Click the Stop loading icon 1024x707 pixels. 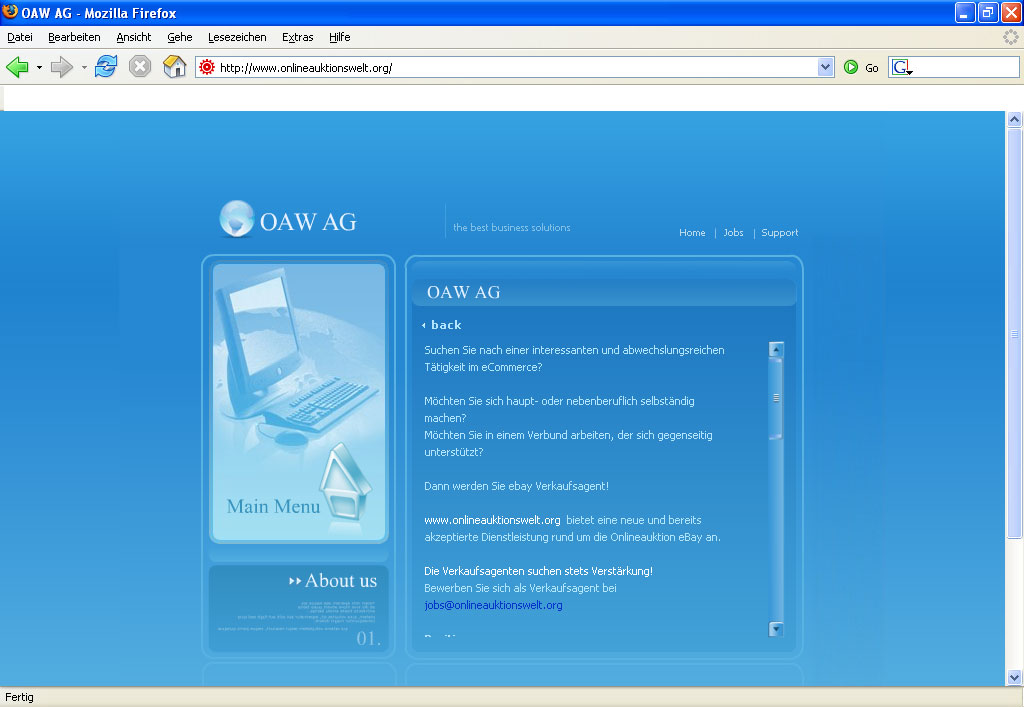tap(140, 67)
